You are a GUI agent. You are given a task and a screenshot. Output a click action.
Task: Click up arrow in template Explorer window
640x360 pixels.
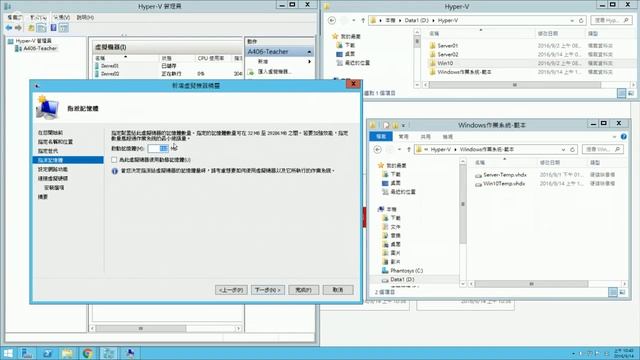[x=408, y=150]
